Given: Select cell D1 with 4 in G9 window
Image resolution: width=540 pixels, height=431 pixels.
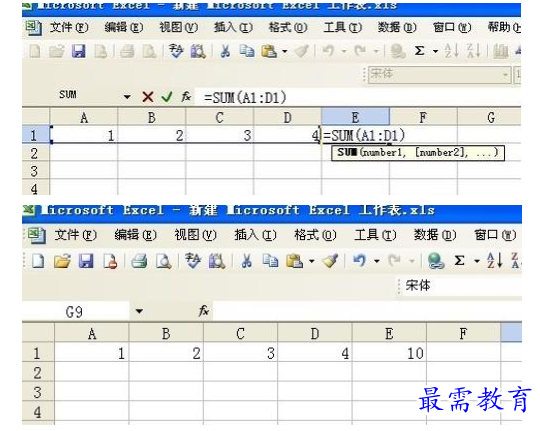Looking at the screenshot, I should 315,353.
